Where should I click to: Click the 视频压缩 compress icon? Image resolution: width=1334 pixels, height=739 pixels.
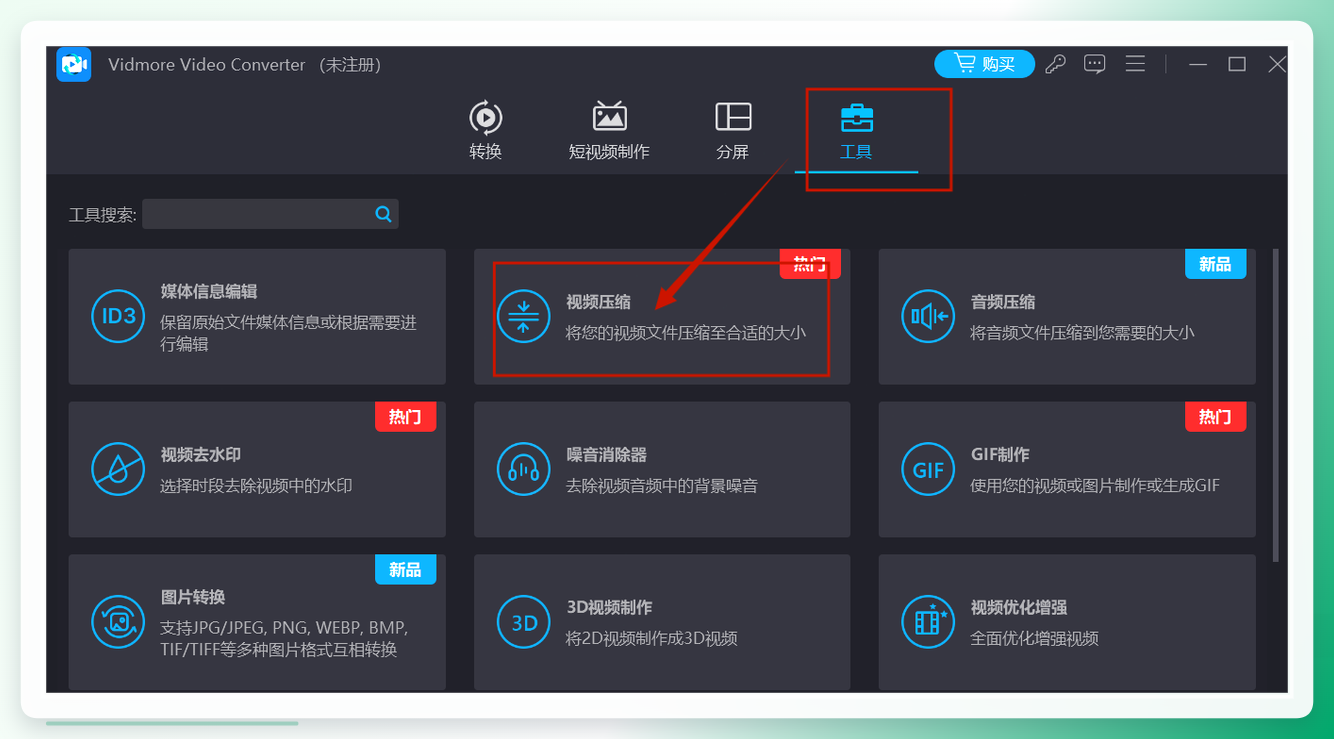[523, 316]
